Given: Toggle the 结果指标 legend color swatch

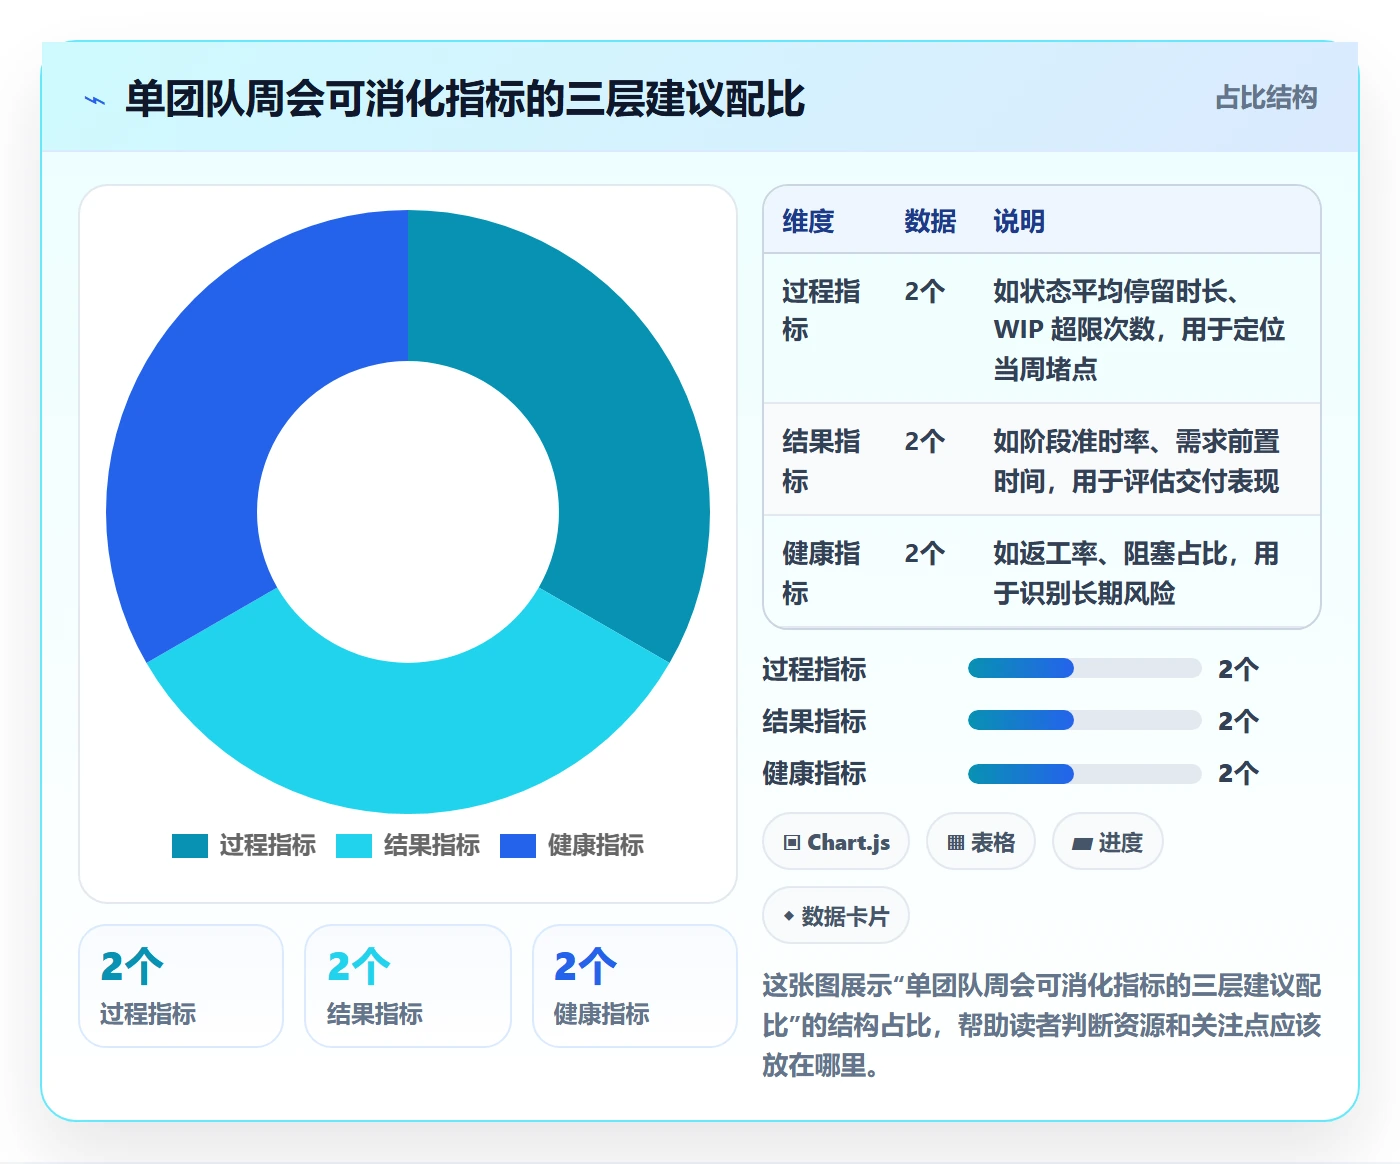Looking at the screenshot, I should point(354,846).
